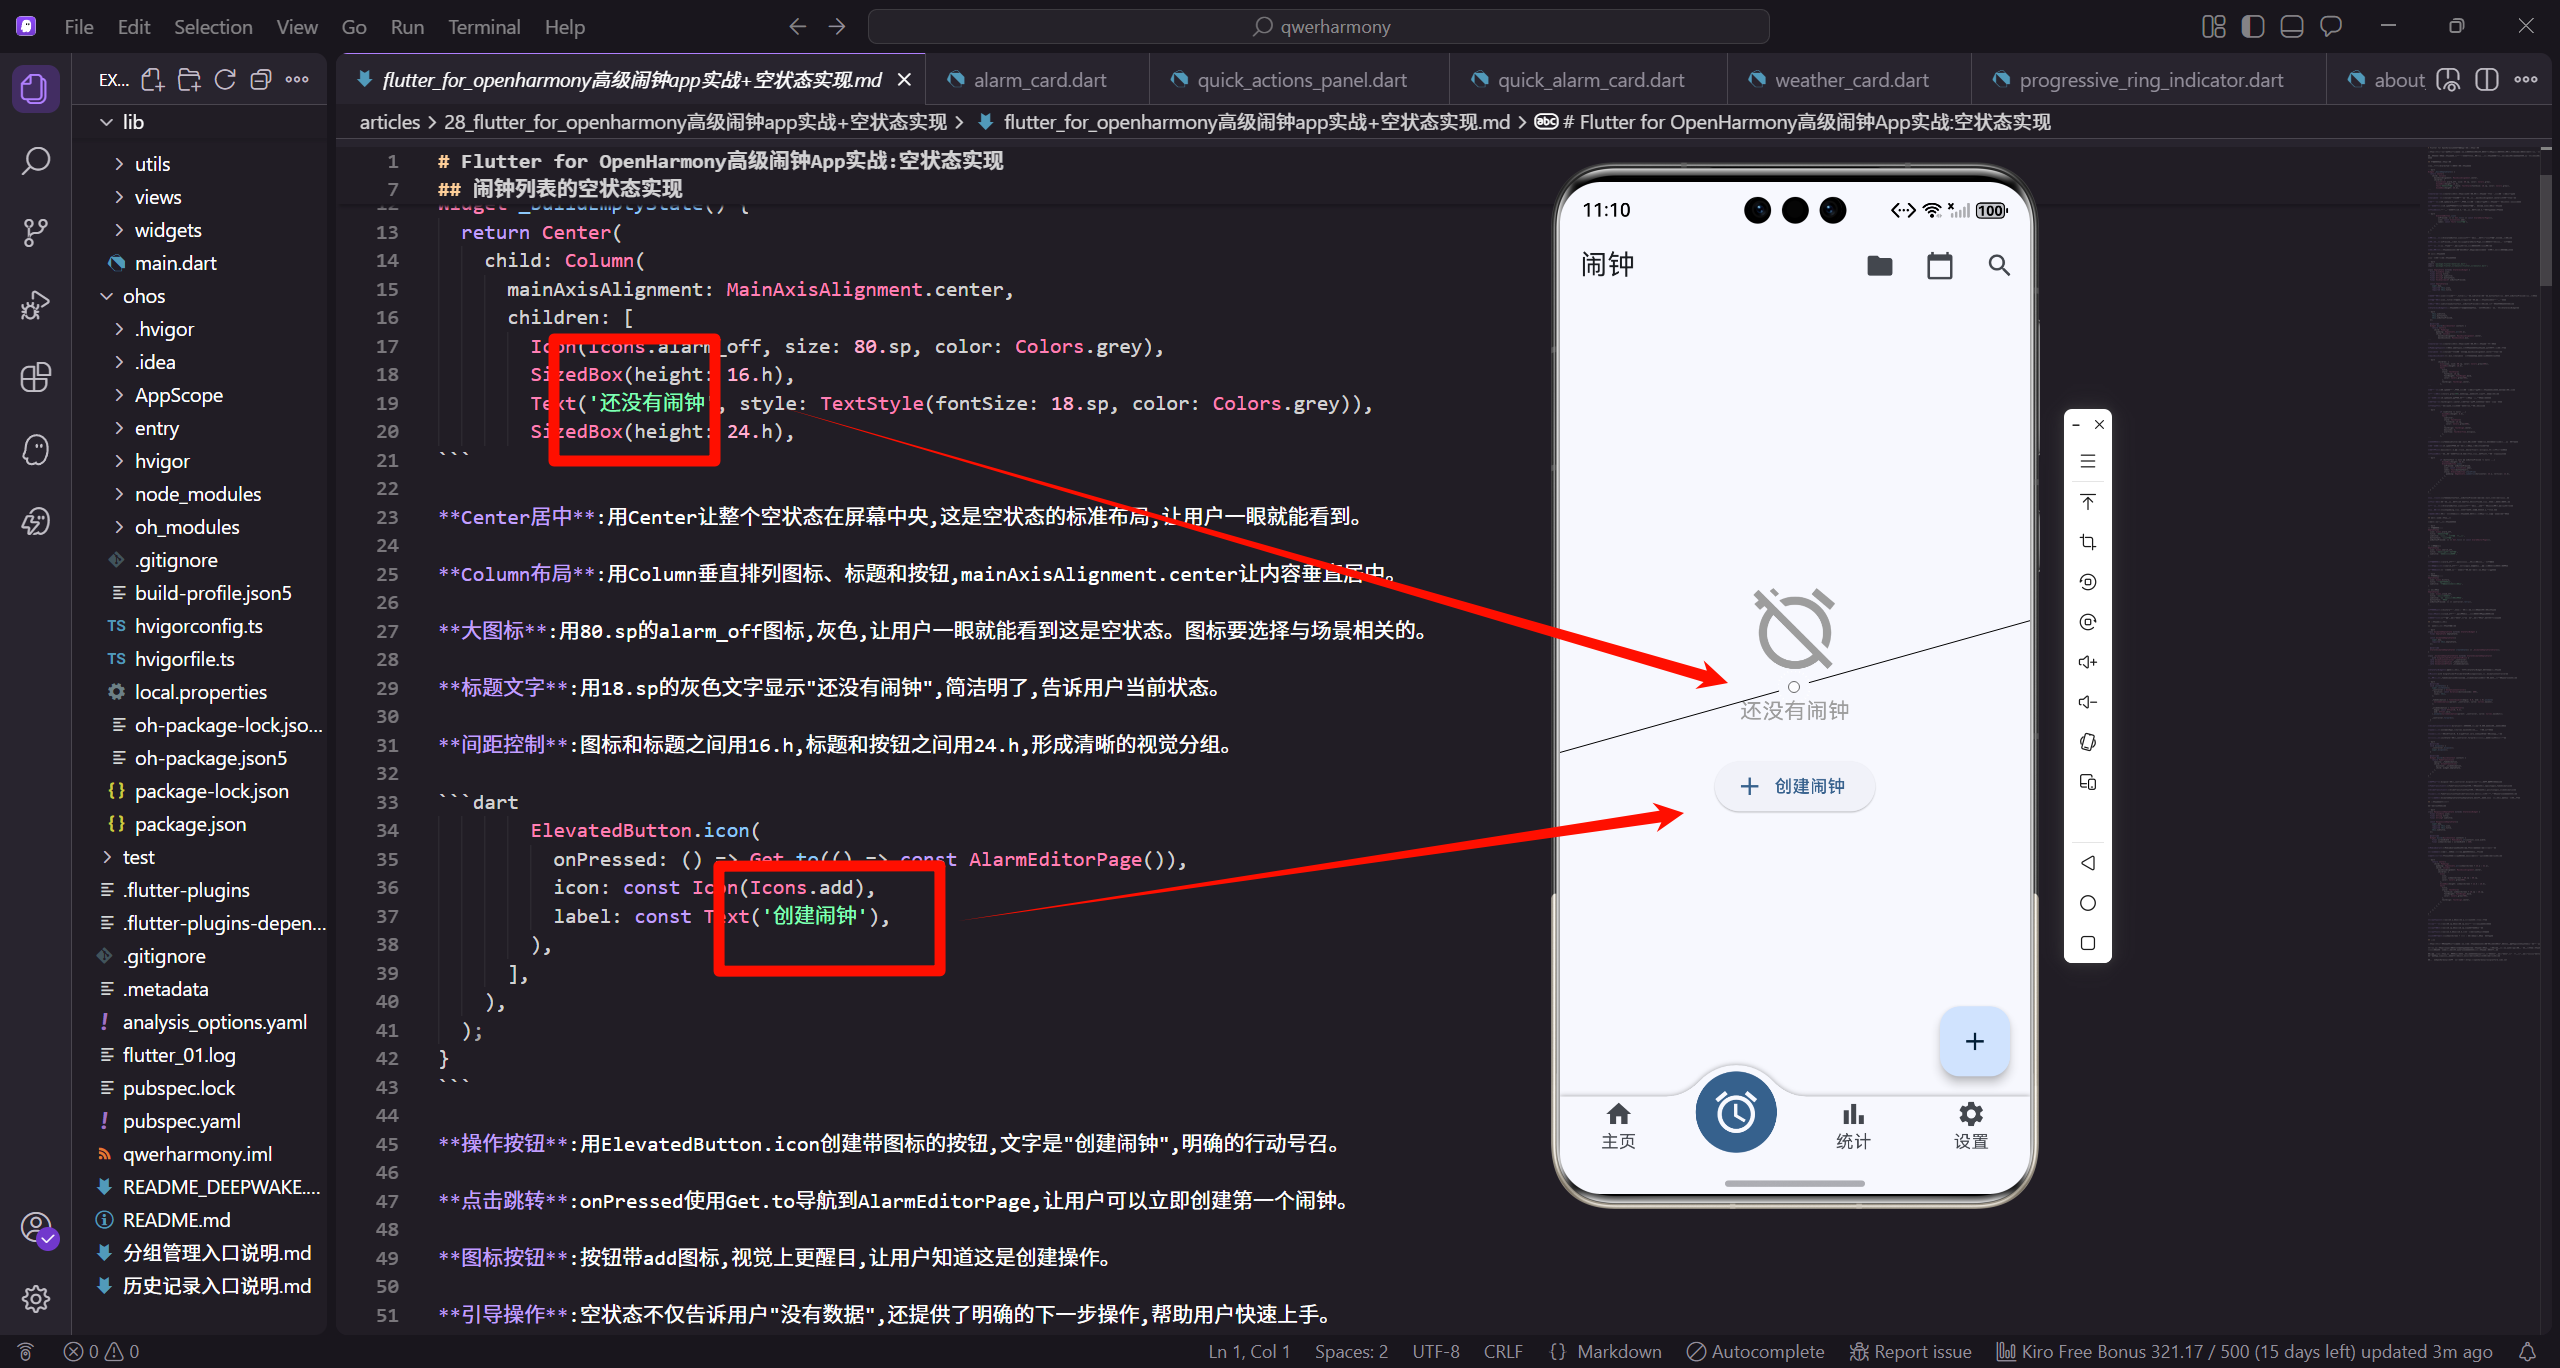Image resolution: width=2560 pixels, height=1368 pixels.
Task: Refresh the explorer tree
Action: click(x=225, y=80)
